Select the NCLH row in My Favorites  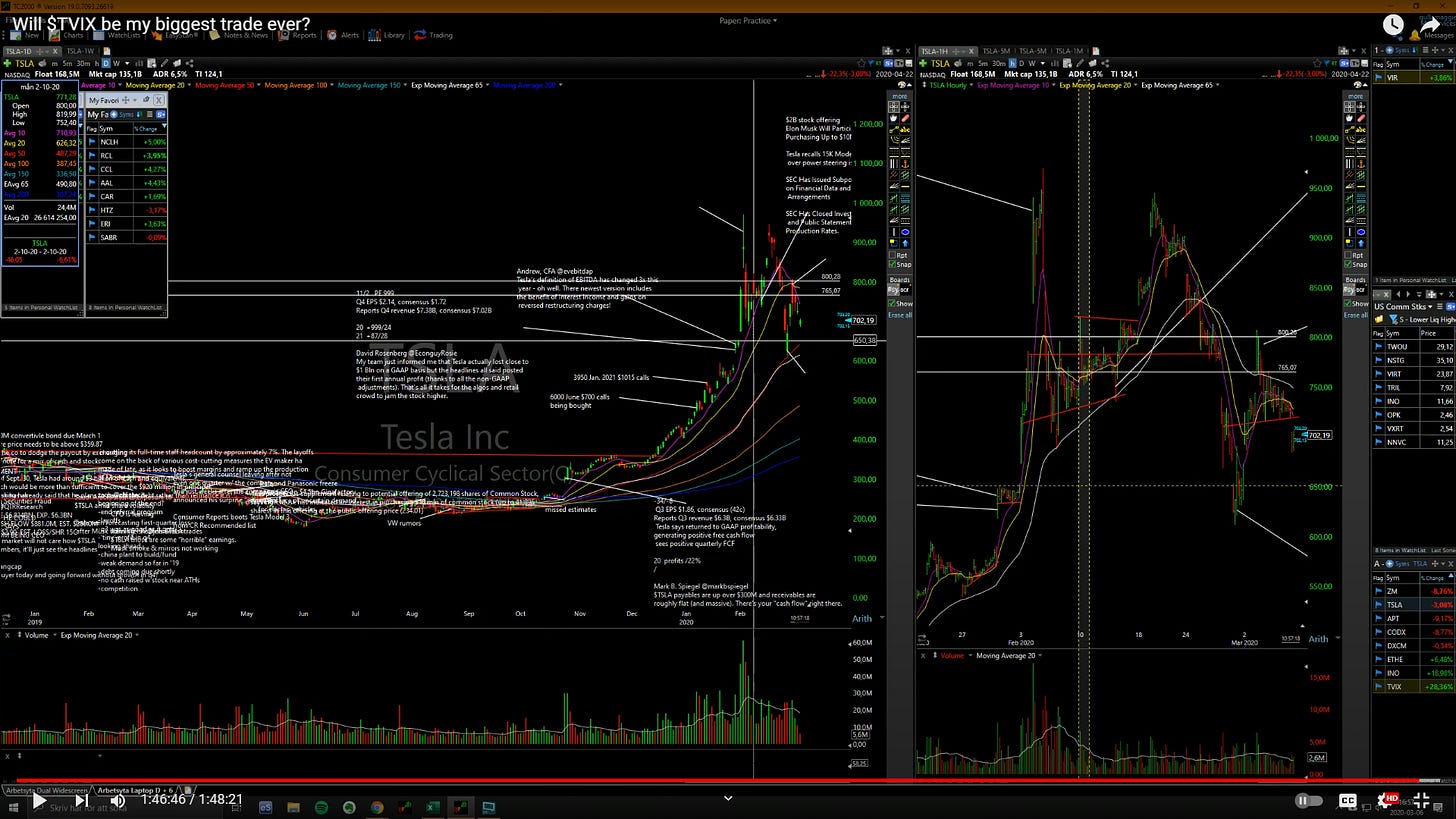pyautogui.click(x=127, y=142)
